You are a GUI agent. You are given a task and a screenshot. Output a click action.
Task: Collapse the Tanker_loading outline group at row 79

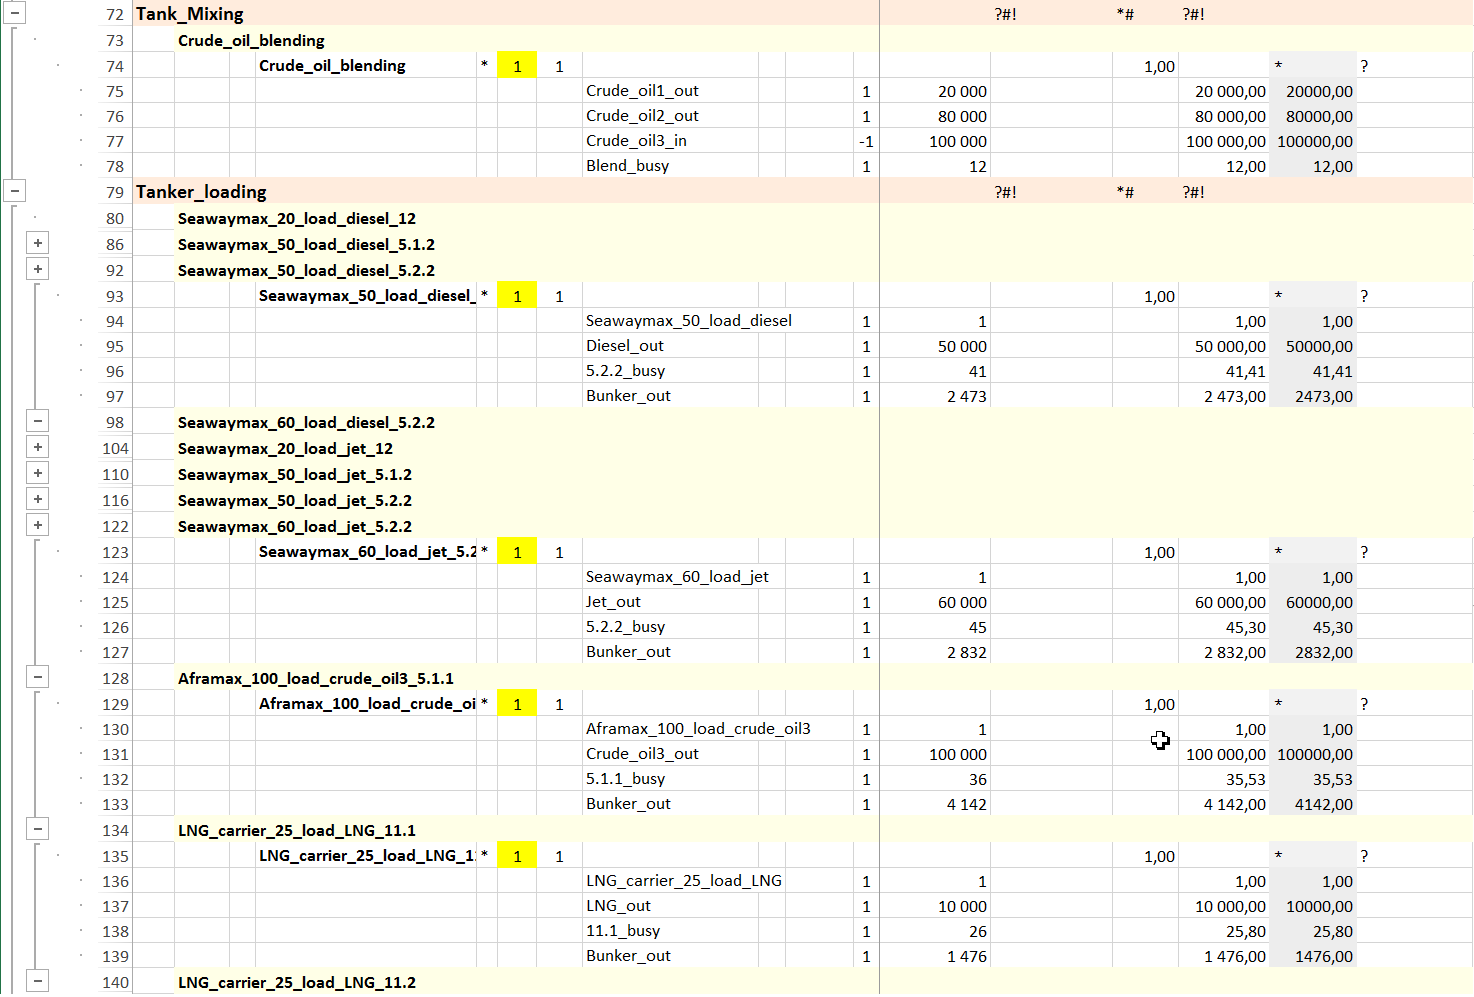click(15, 190)
